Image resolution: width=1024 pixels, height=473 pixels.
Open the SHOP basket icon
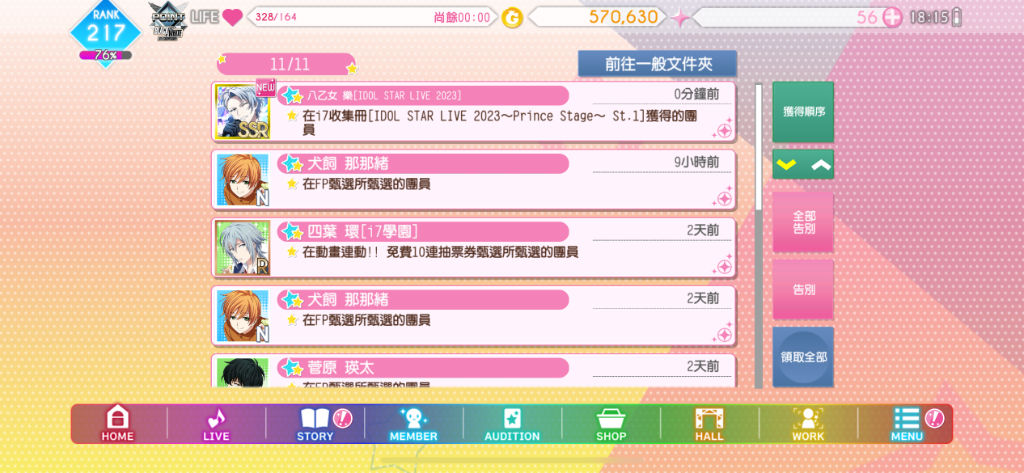[611, 423]
